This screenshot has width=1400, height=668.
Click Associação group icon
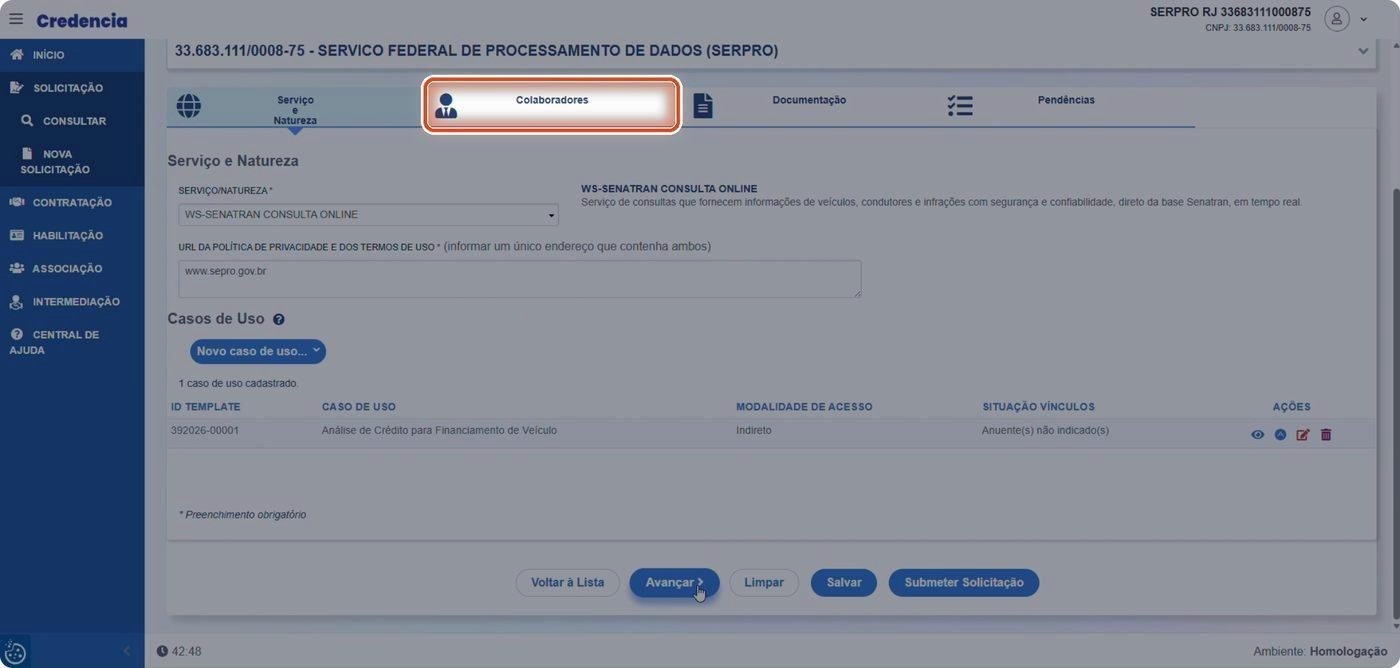click(17, 268)
